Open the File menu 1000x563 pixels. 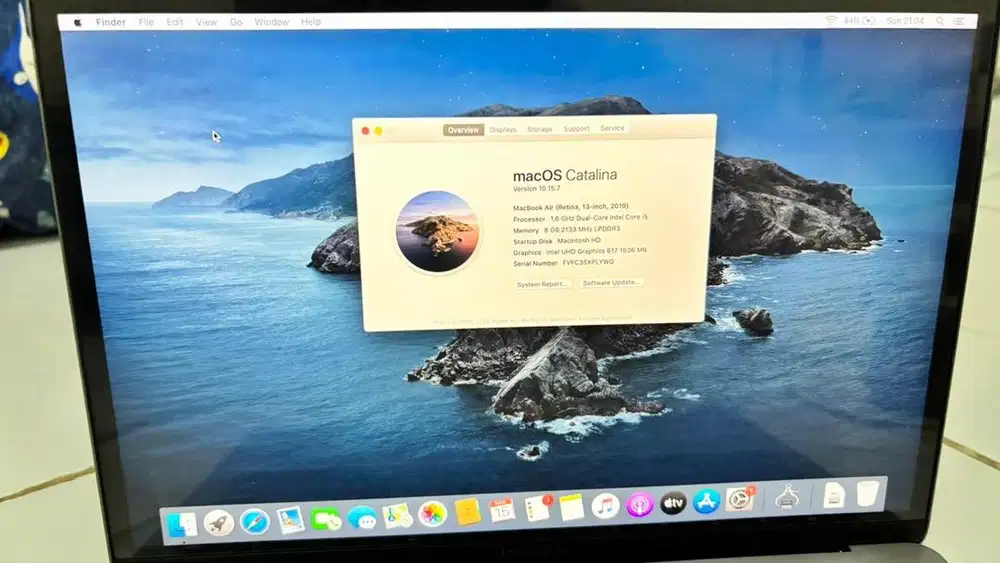[146, 22]
